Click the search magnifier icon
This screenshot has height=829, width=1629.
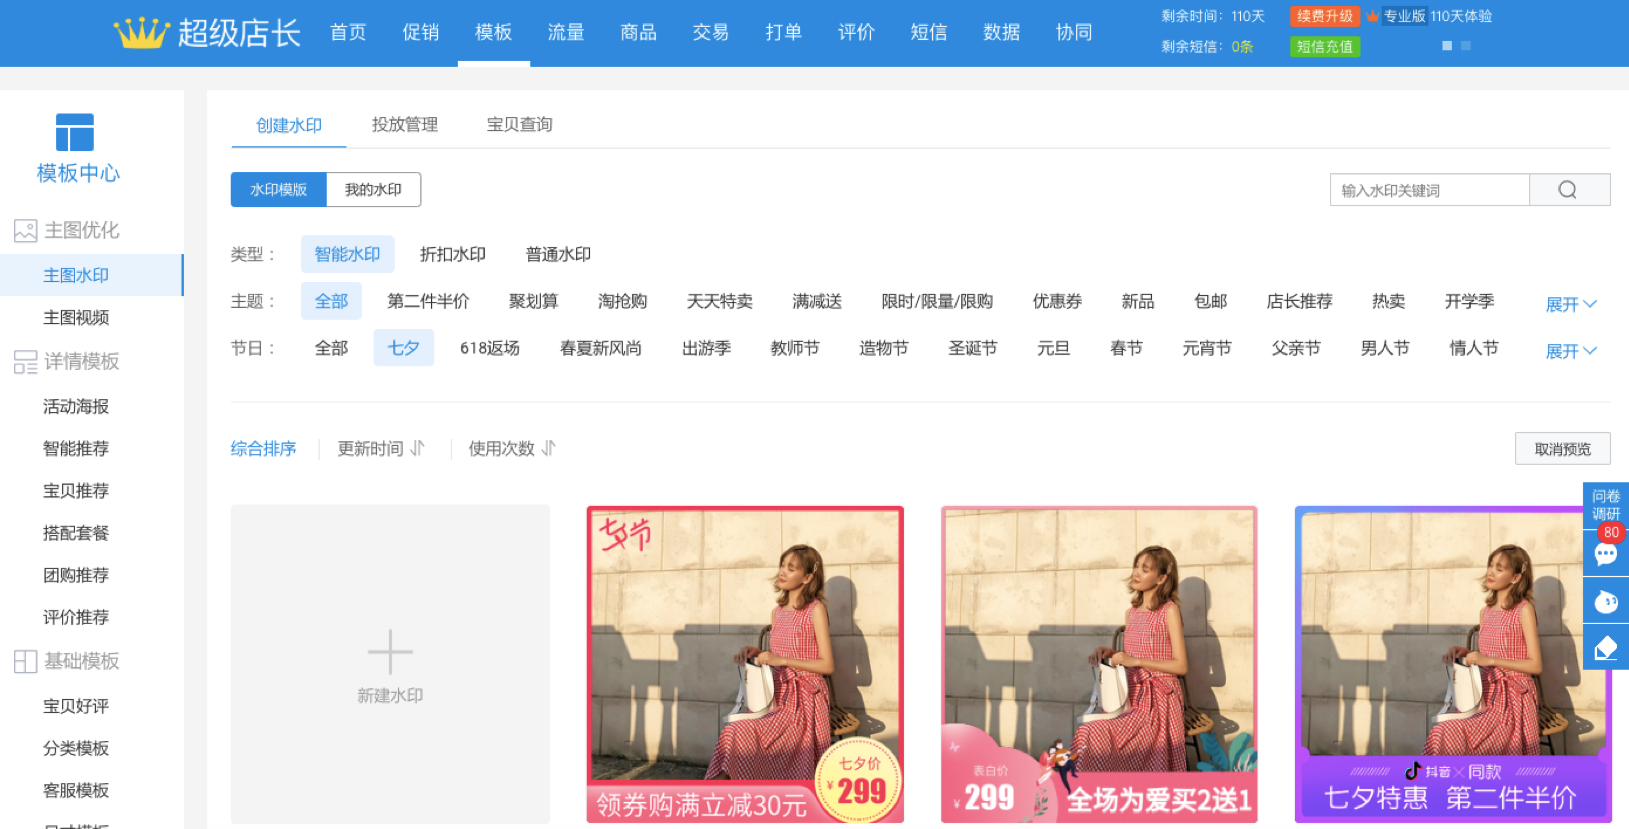[1567, 190]
